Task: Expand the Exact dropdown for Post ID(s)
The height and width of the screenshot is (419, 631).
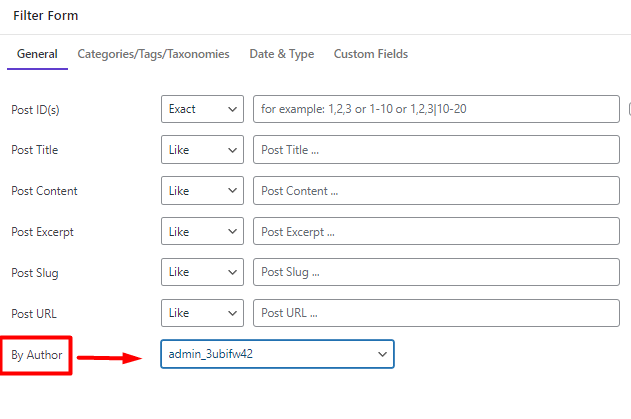Action: (202, 109)
